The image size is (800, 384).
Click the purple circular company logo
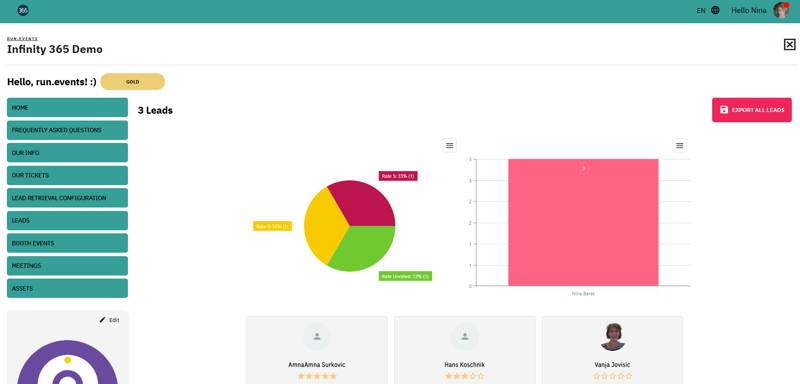[x=67, y=362]
